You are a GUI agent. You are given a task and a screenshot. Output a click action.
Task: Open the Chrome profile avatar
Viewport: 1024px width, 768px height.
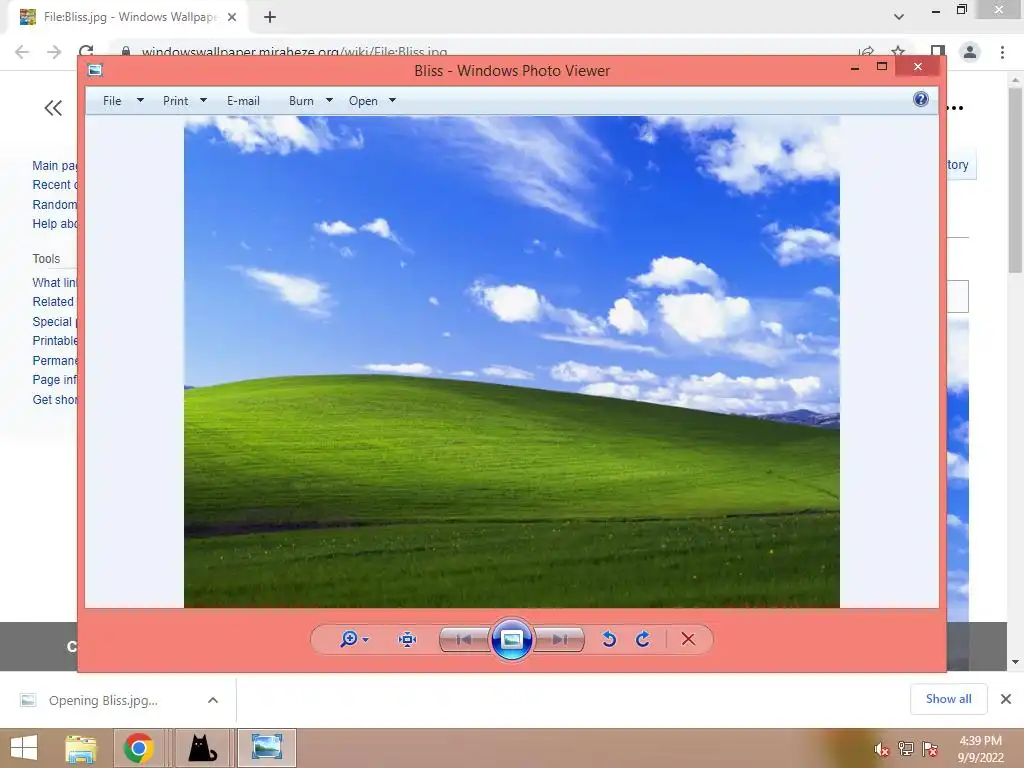coord(970,52)
